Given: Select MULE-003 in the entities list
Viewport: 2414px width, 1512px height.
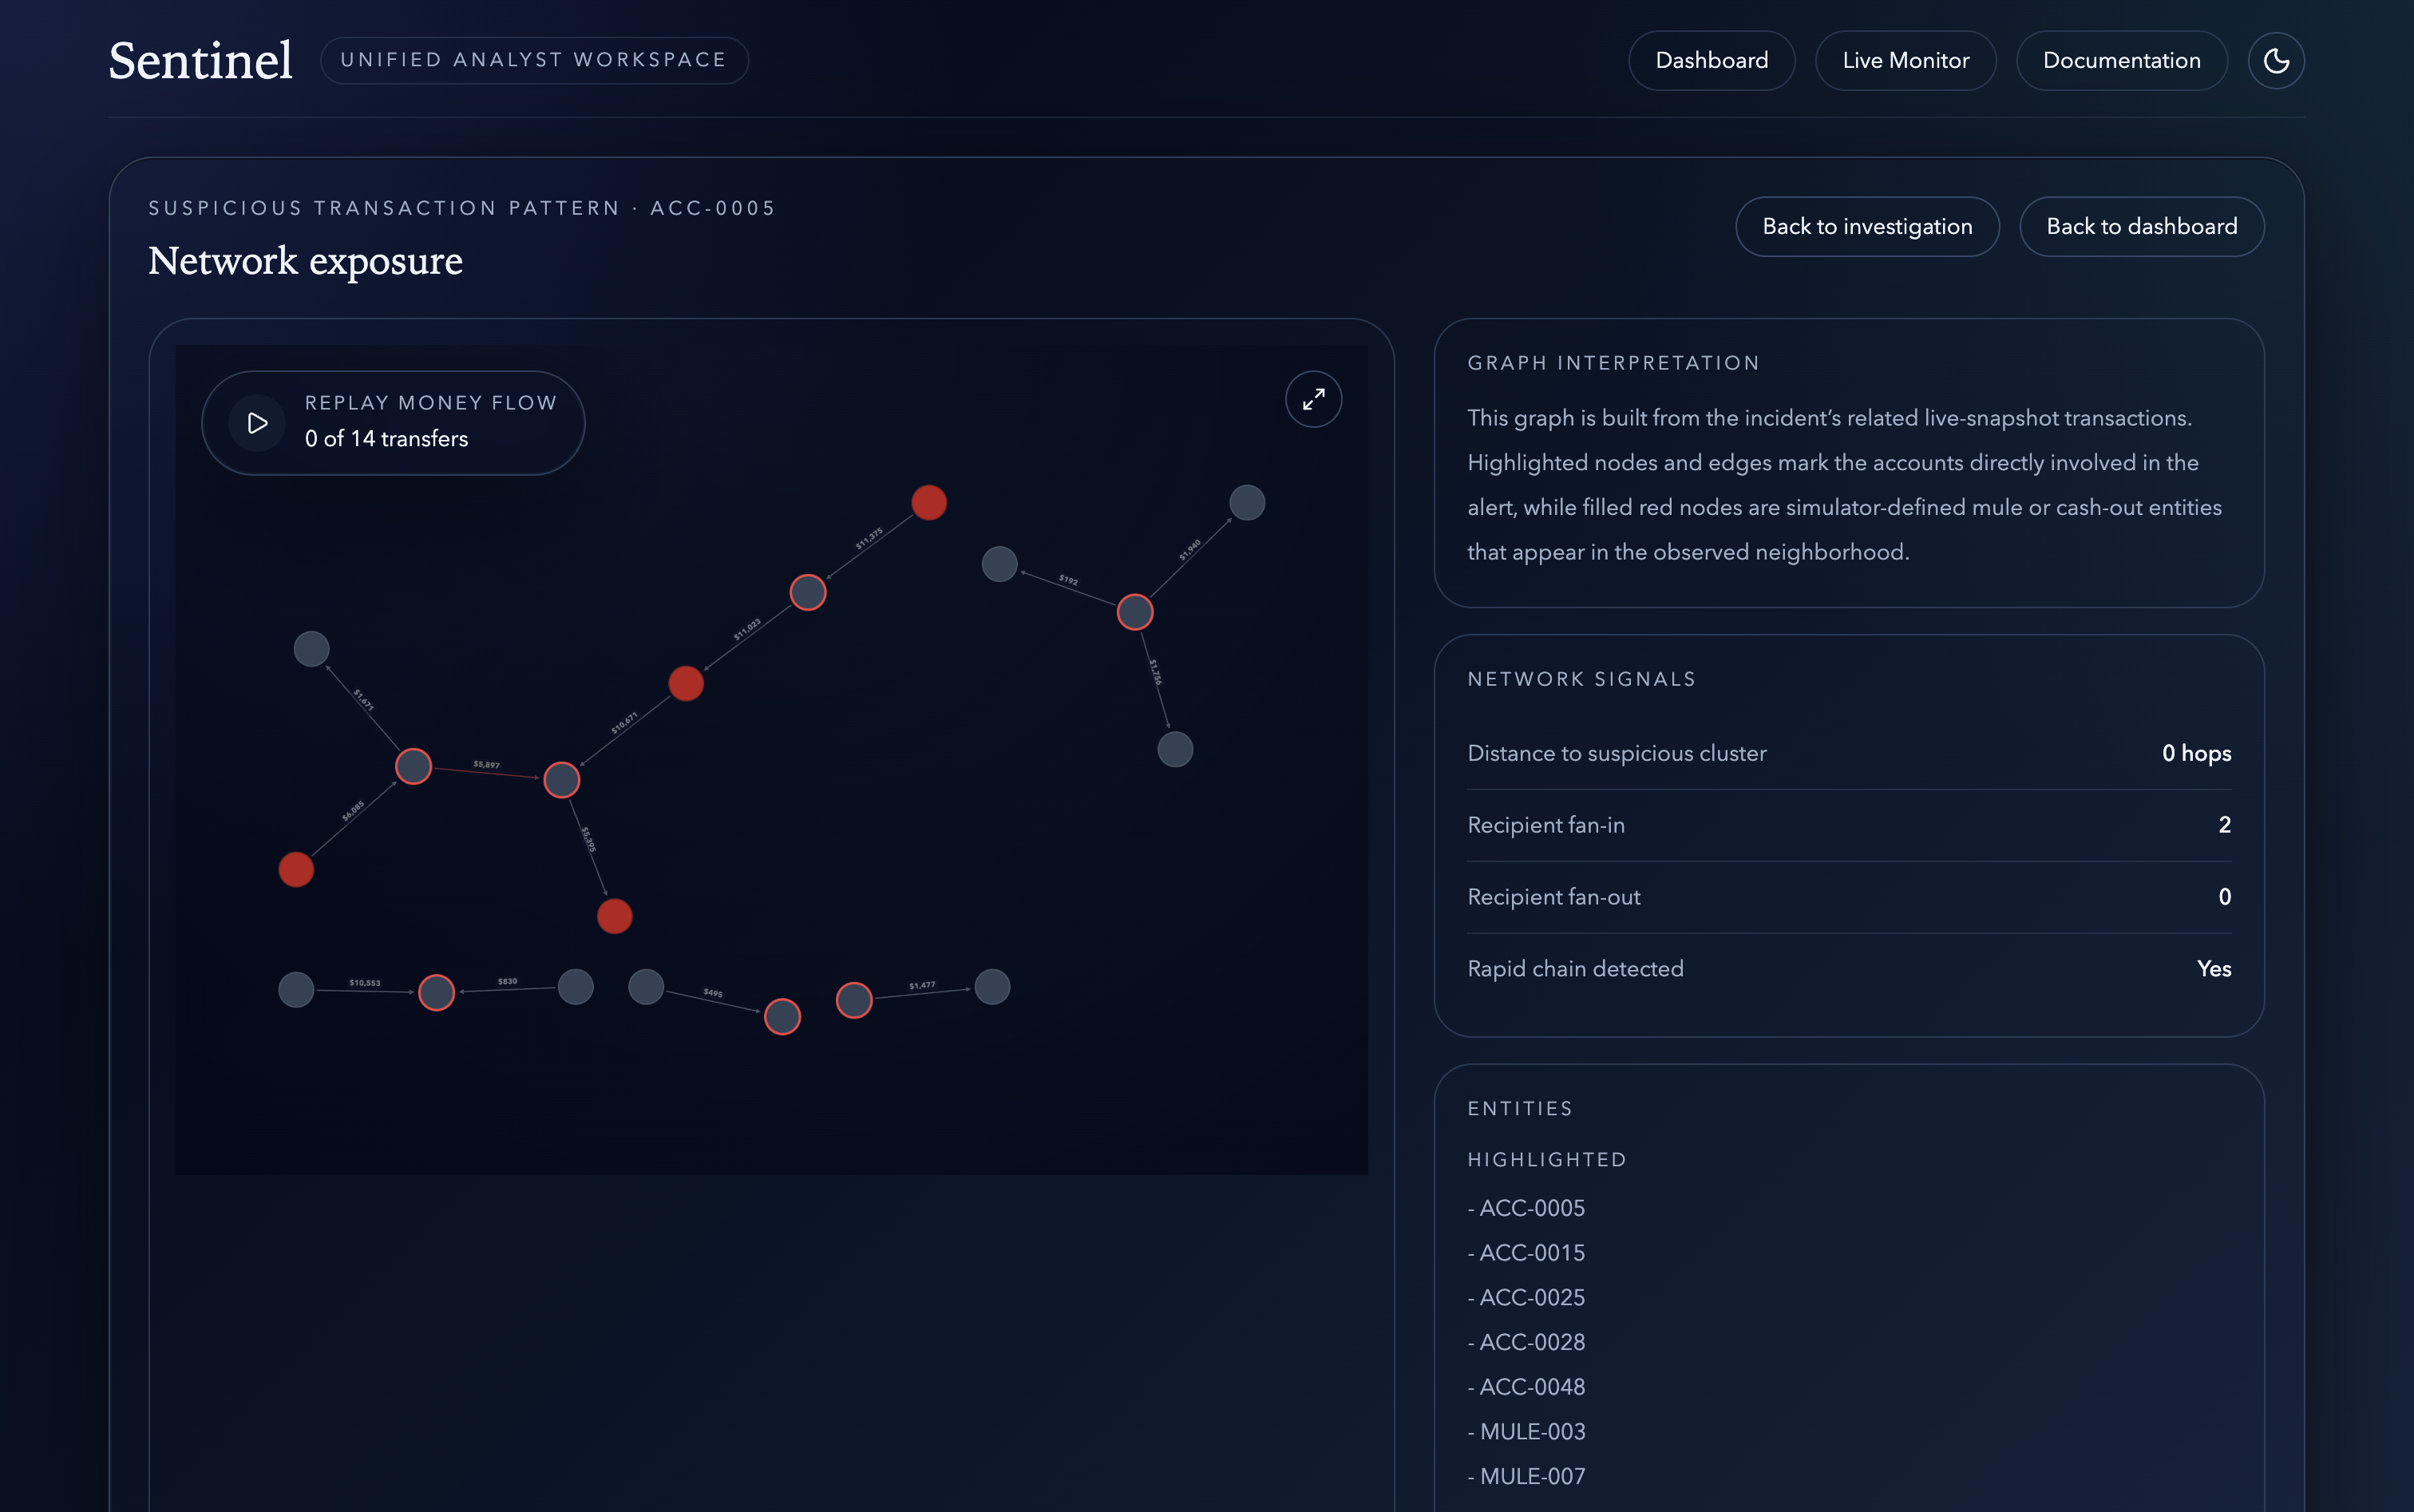Looking at the screenshot, I should click(x=1532, y=1431).
